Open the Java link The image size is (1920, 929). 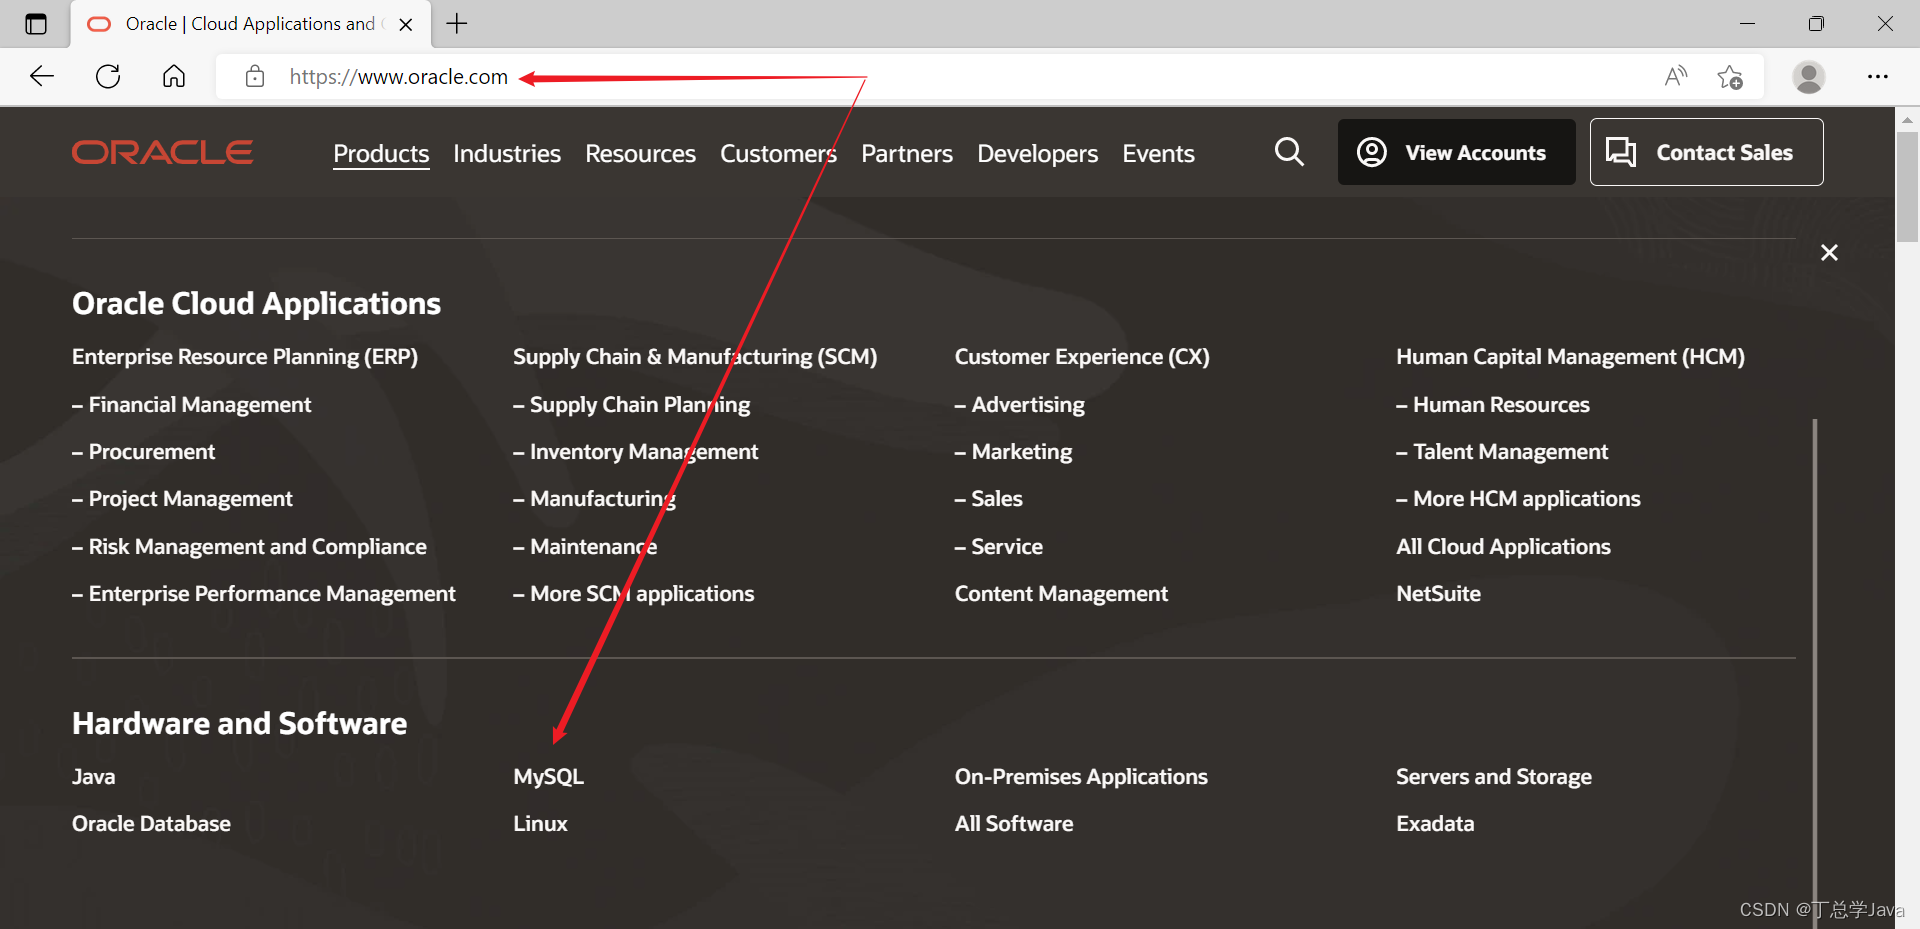(93, 777)
